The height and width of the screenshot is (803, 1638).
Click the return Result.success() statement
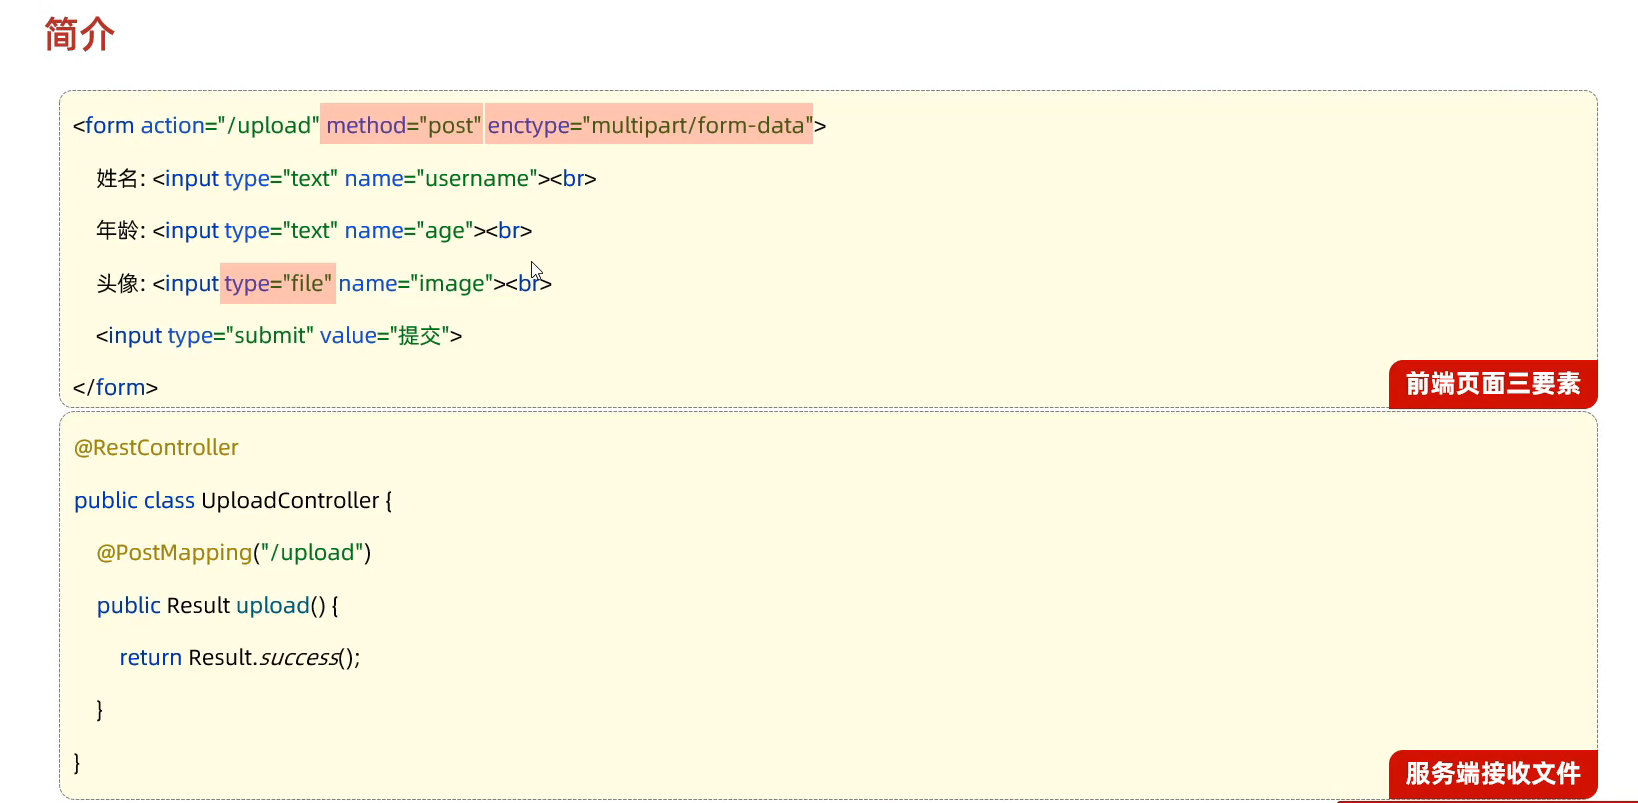239,658
